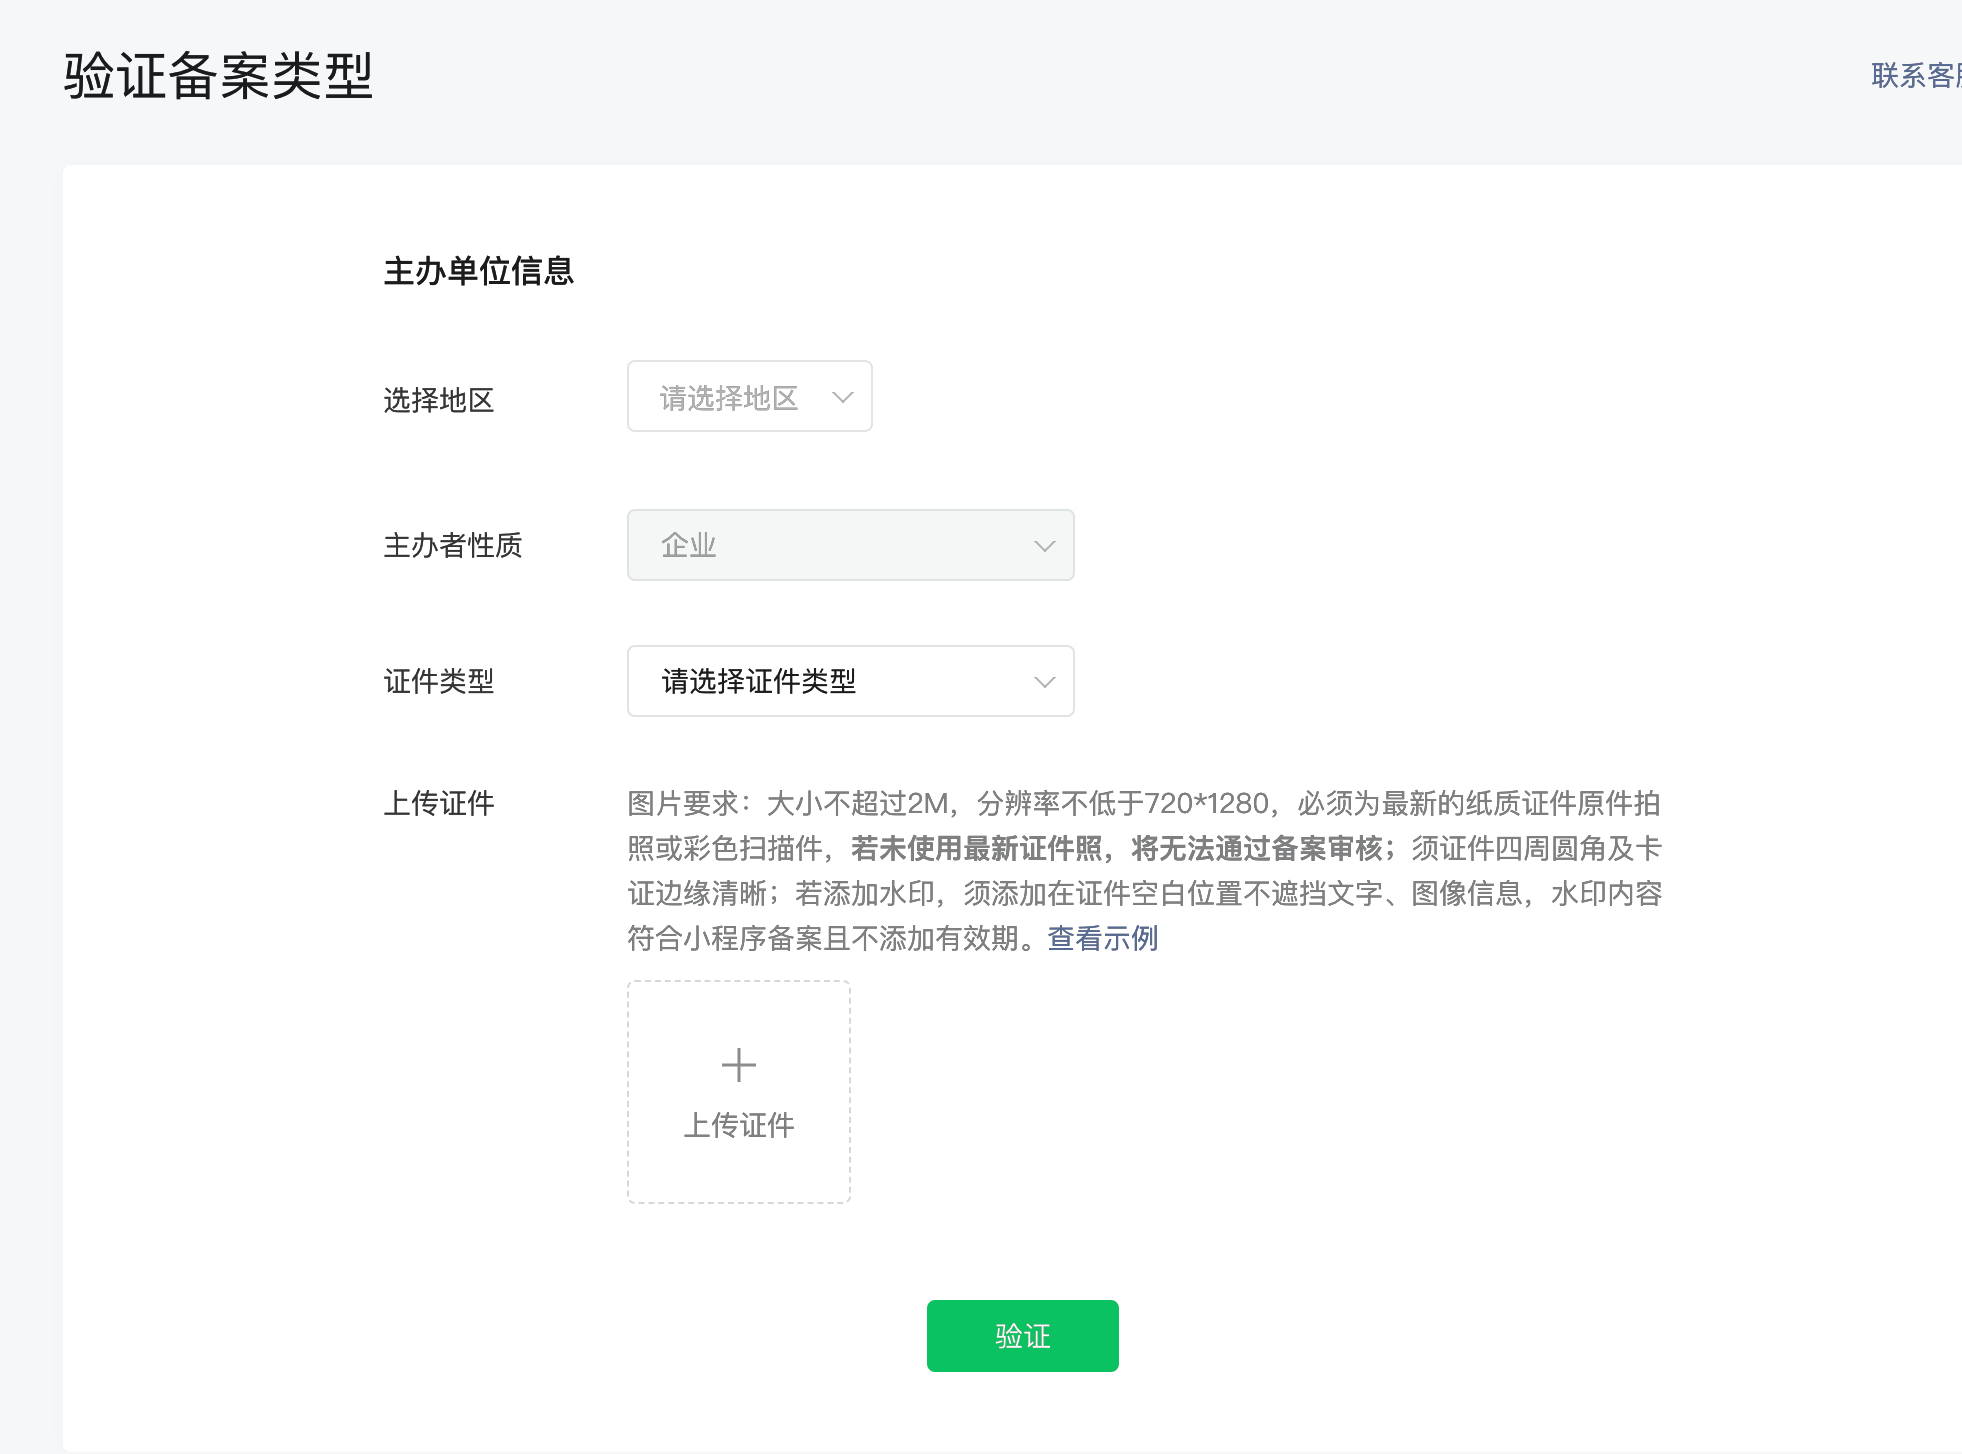Click the 企业 organizer nature dropdown

pos(849,545)
